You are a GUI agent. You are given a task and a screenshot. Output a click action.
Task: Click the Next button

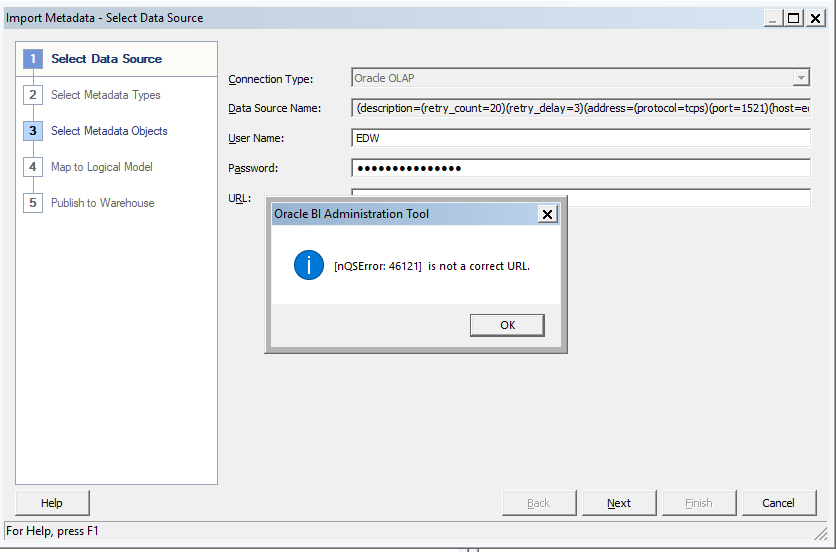click(x=619, y=503)
